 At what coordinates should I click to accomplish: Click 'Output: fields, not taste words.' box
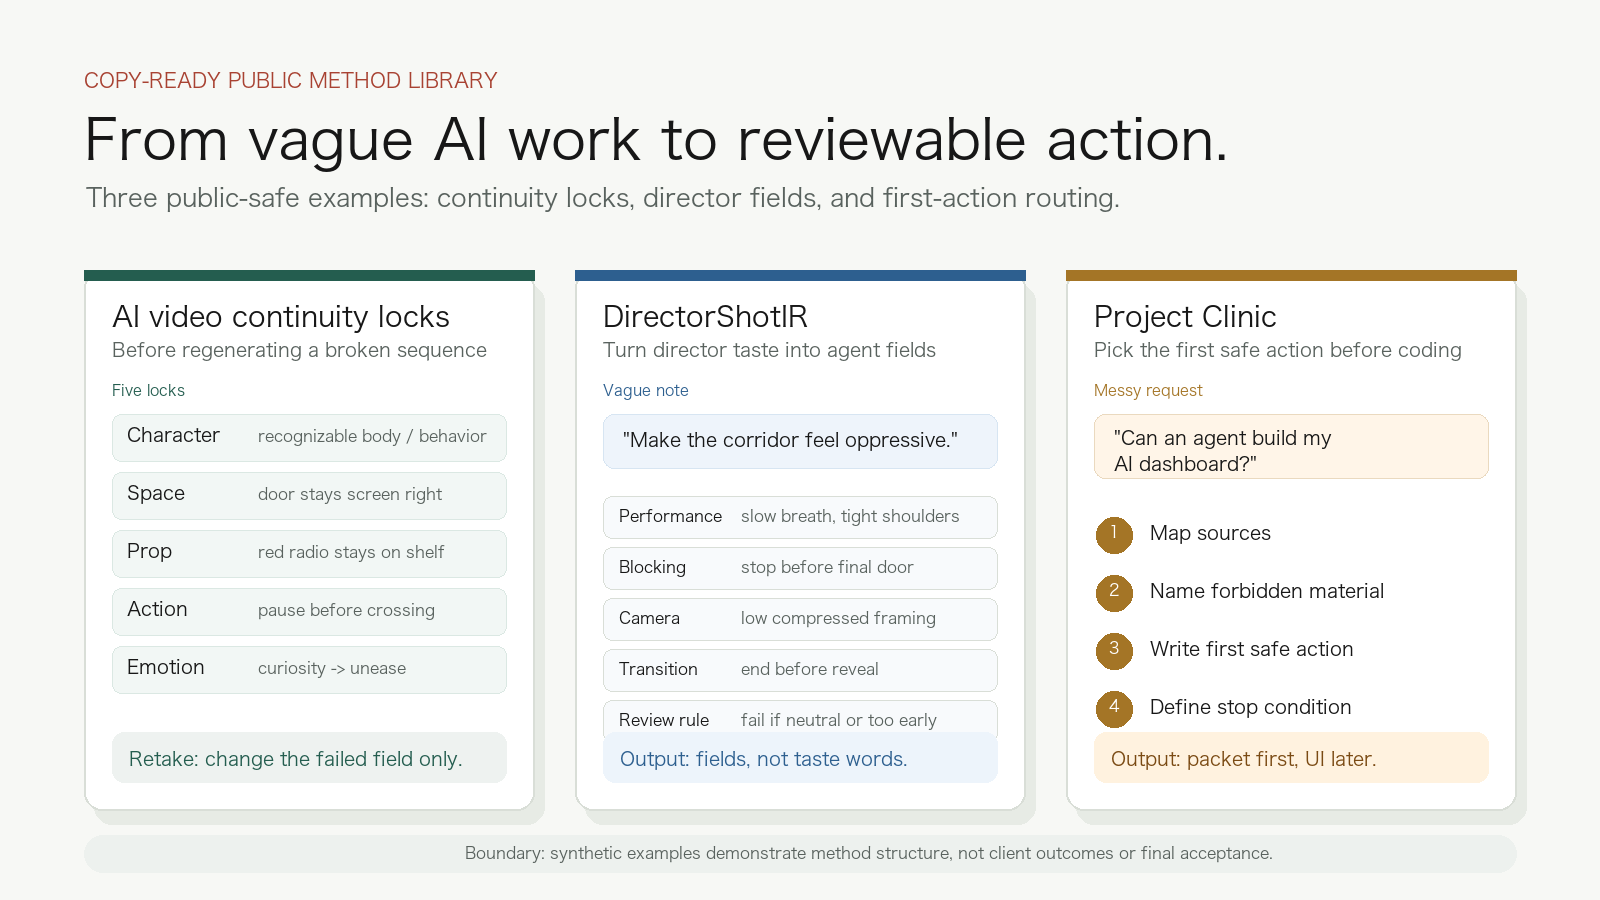click(800, 758)
